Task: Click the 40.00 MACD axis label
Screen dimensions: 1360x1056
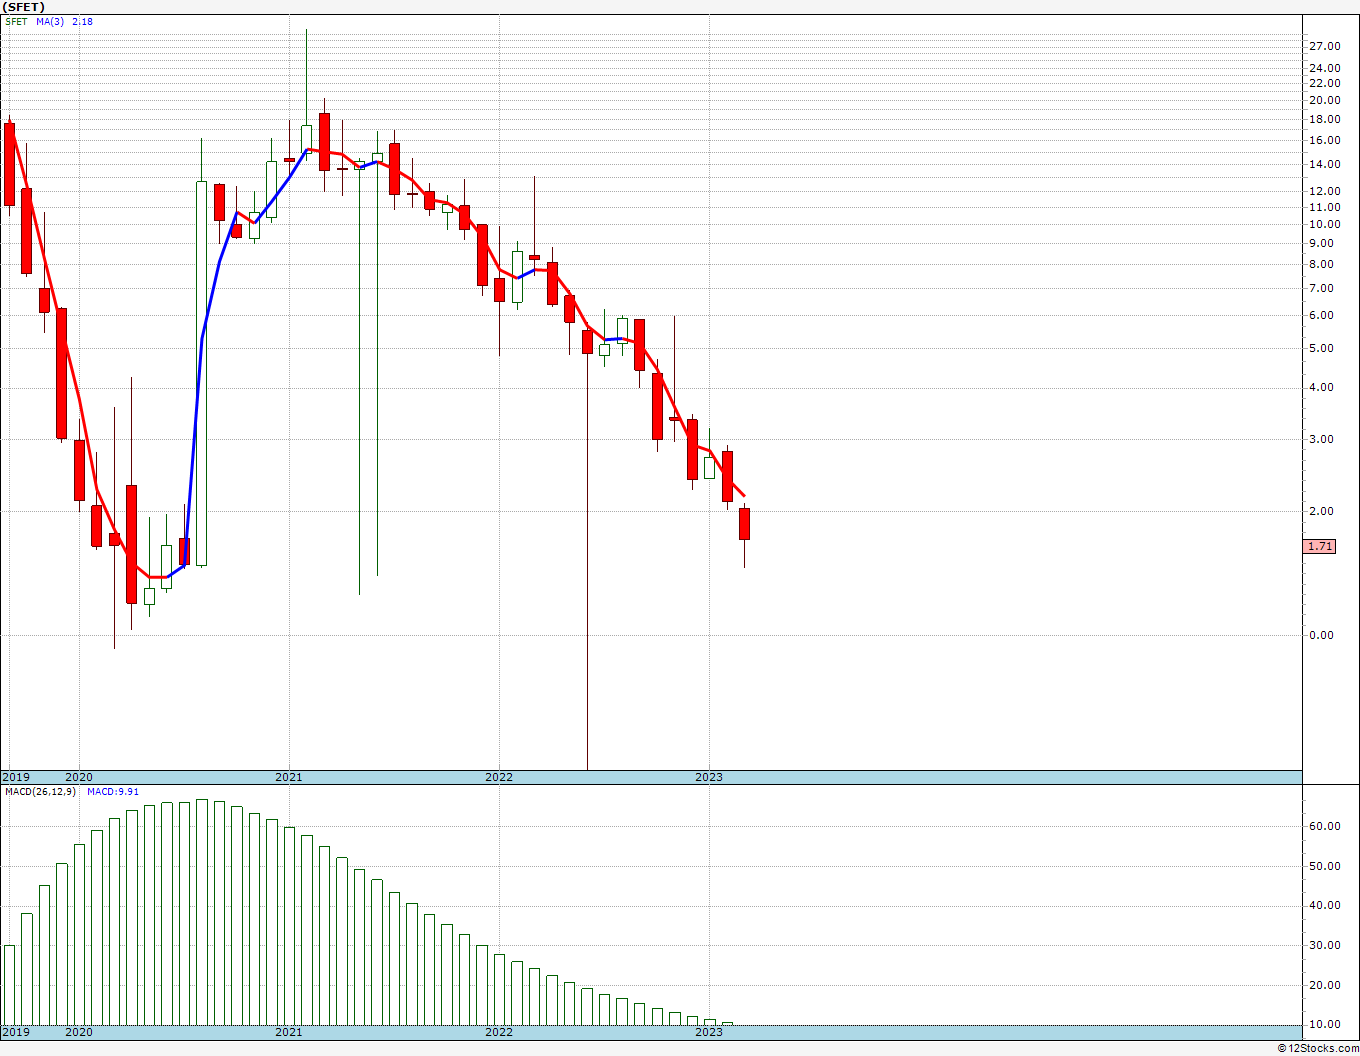Action: (x=1324, y=905)
